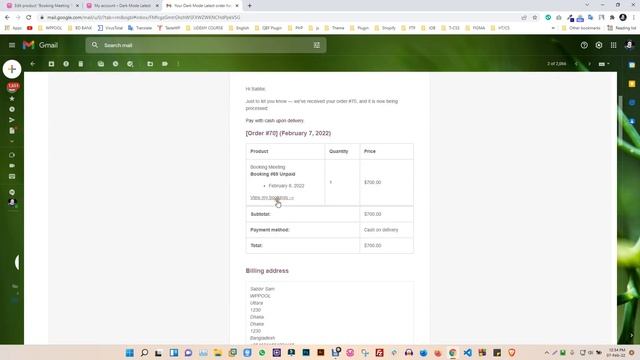This screenshot has height=360, width=640.
Task: Report this email as spam
Action: 66,64
